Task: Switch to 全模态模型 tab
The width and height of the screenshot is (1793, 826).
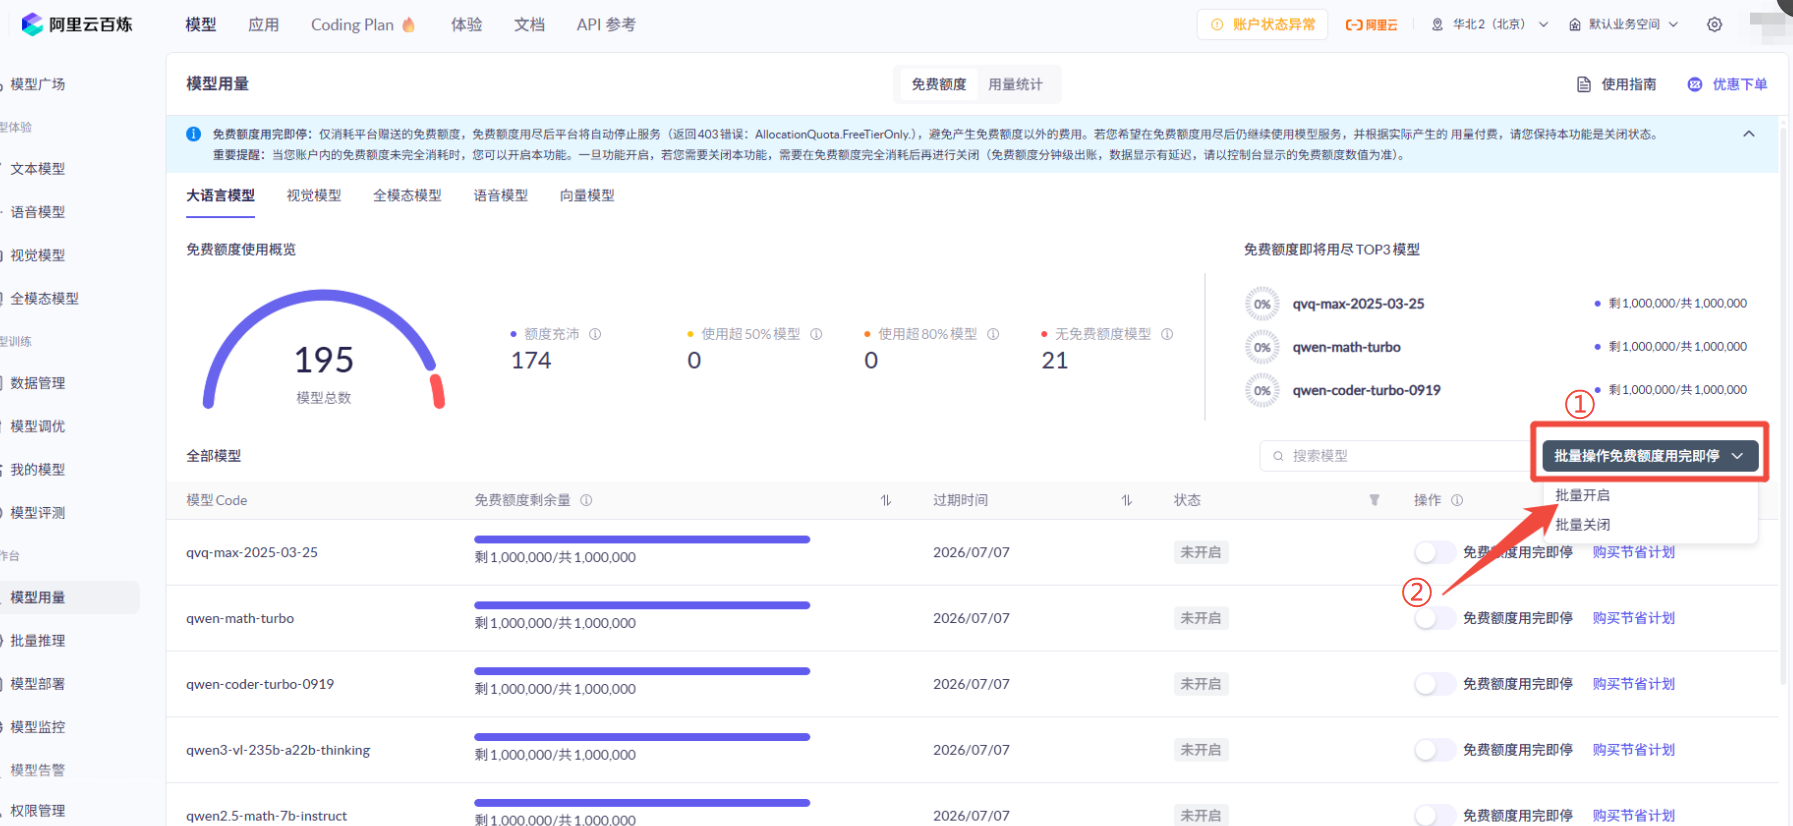Action: click(407, 196)
